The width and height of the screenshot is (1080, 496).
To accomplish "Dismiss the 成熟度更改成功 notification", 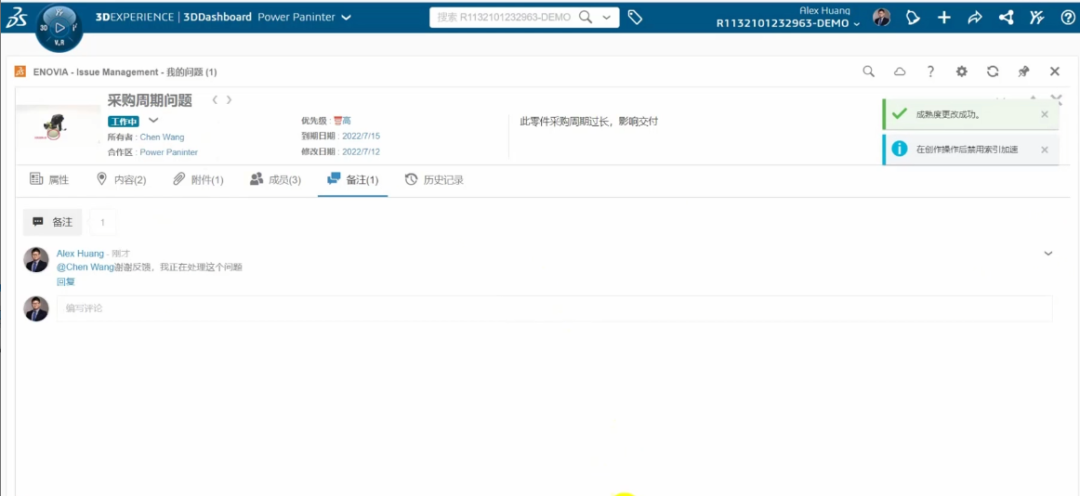I will click(x=1044, y=114).
